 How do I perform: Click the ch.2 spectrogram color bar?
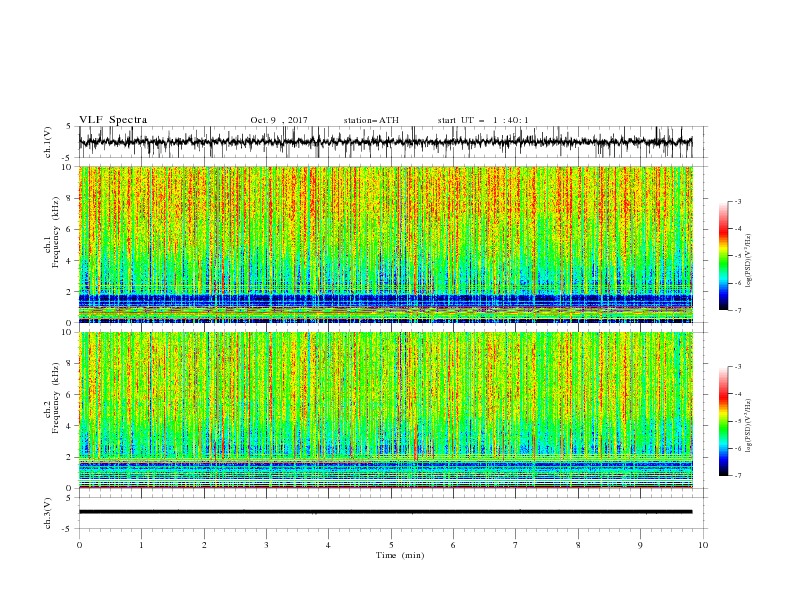point(723,421)
